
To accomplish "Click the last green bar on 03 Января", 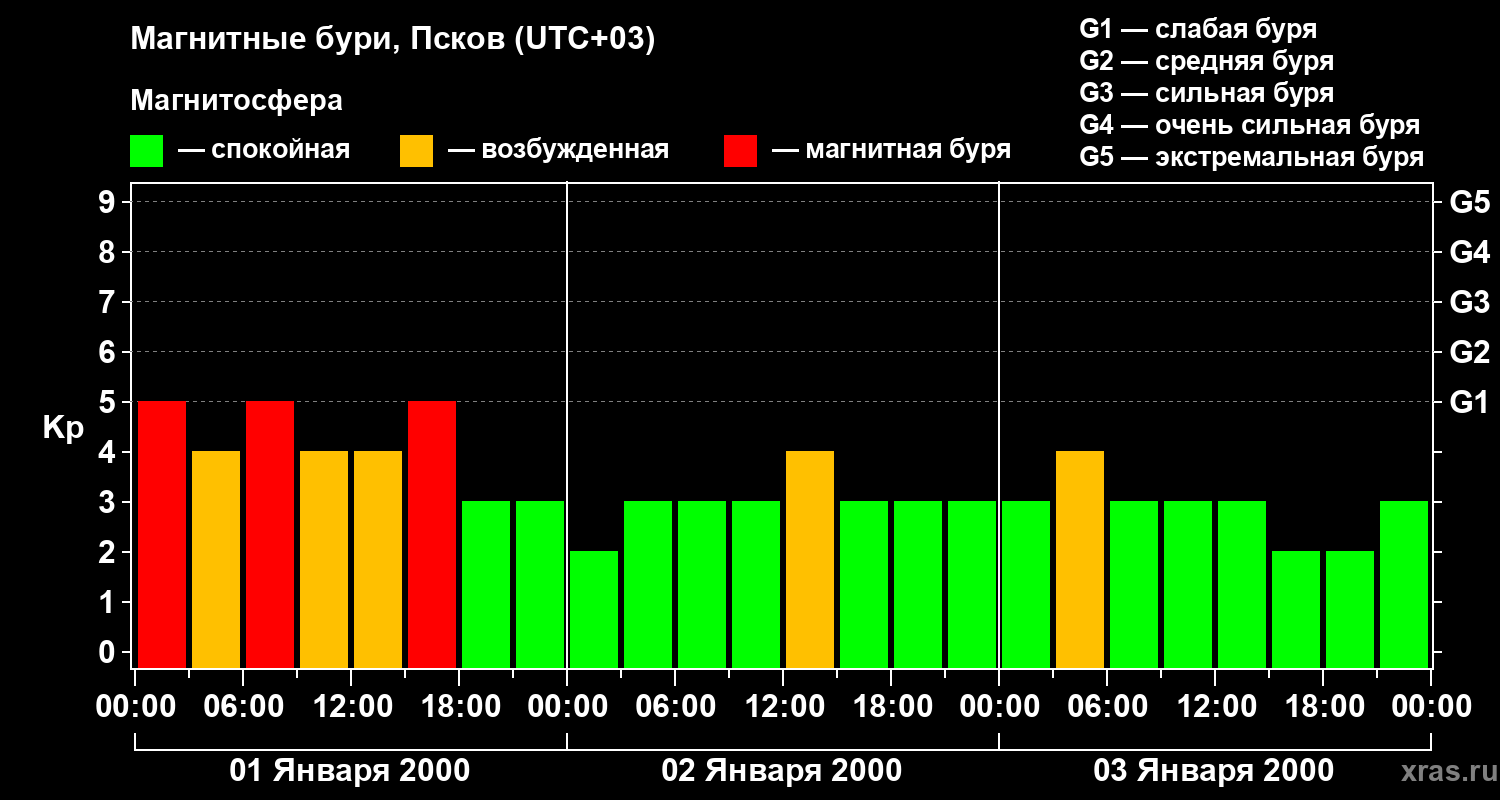I will [x=1404, y=584].
